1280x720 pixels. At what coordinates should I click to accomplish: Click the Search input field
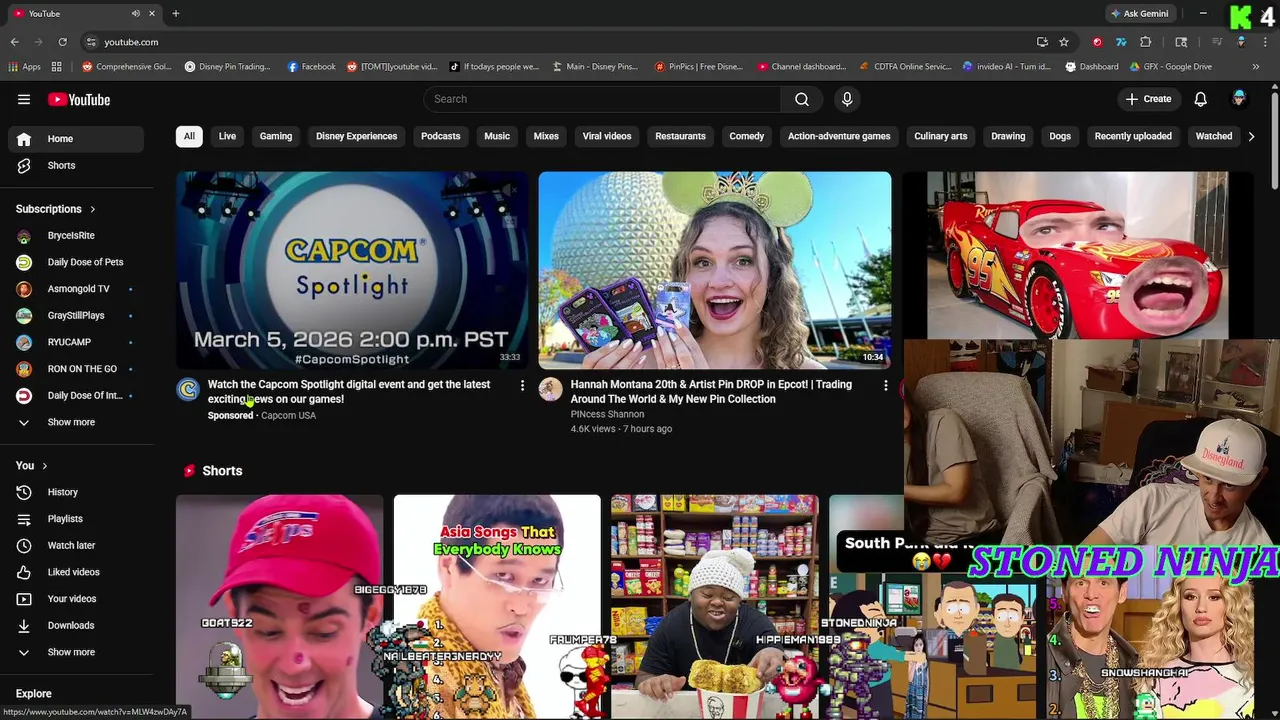[x=603, y=99]
